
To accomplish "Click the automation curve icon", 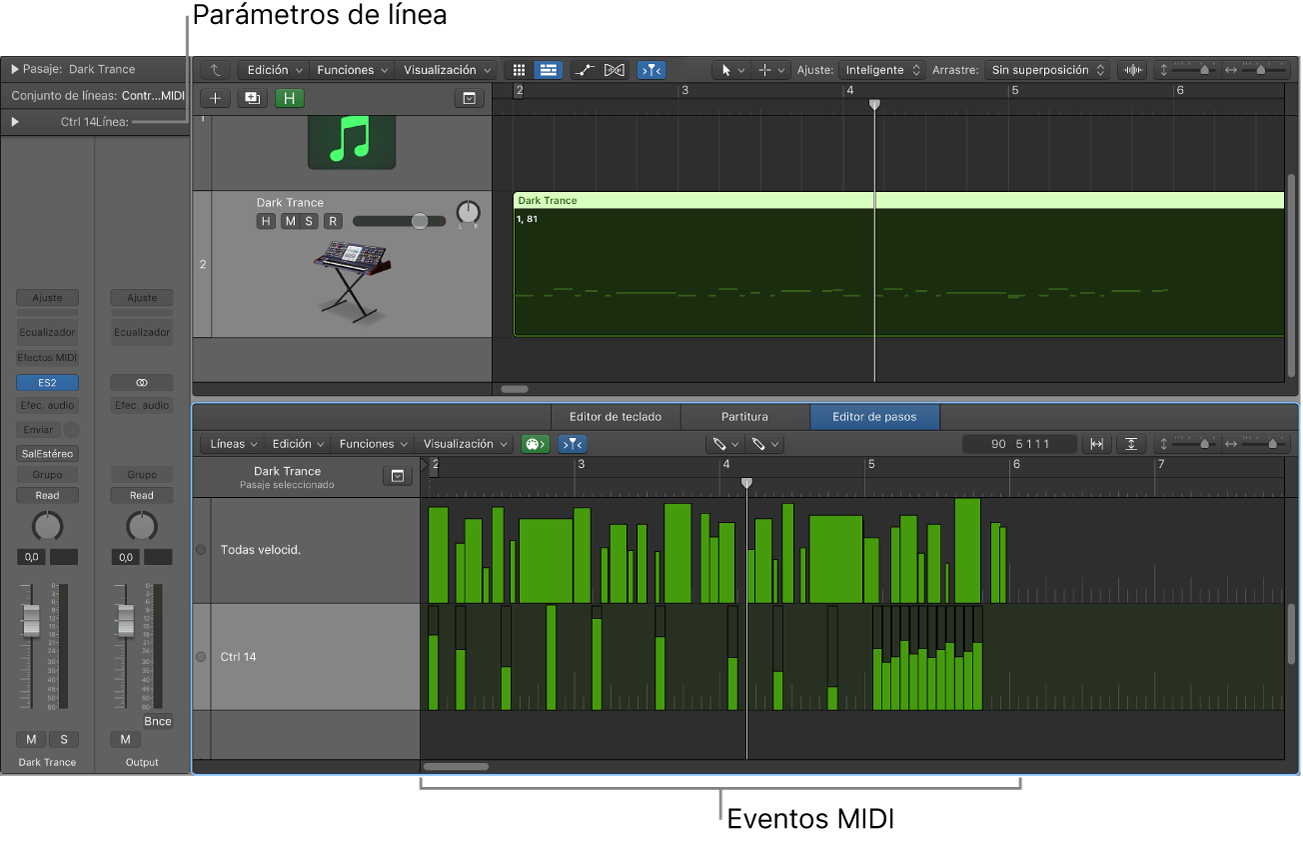I will [585, 70].
